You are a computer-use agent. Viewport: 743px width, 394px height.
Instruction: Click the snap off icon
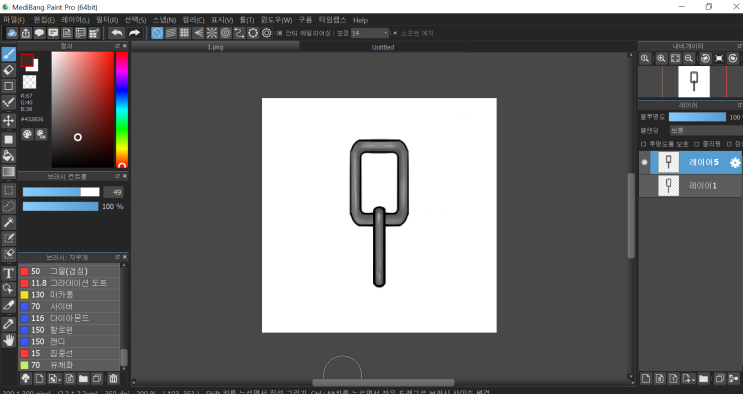tap(157, 33)
